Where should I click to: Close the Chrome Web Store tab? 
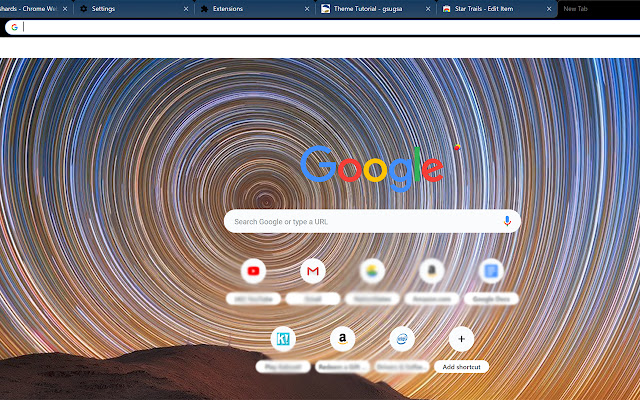(65, 9)
